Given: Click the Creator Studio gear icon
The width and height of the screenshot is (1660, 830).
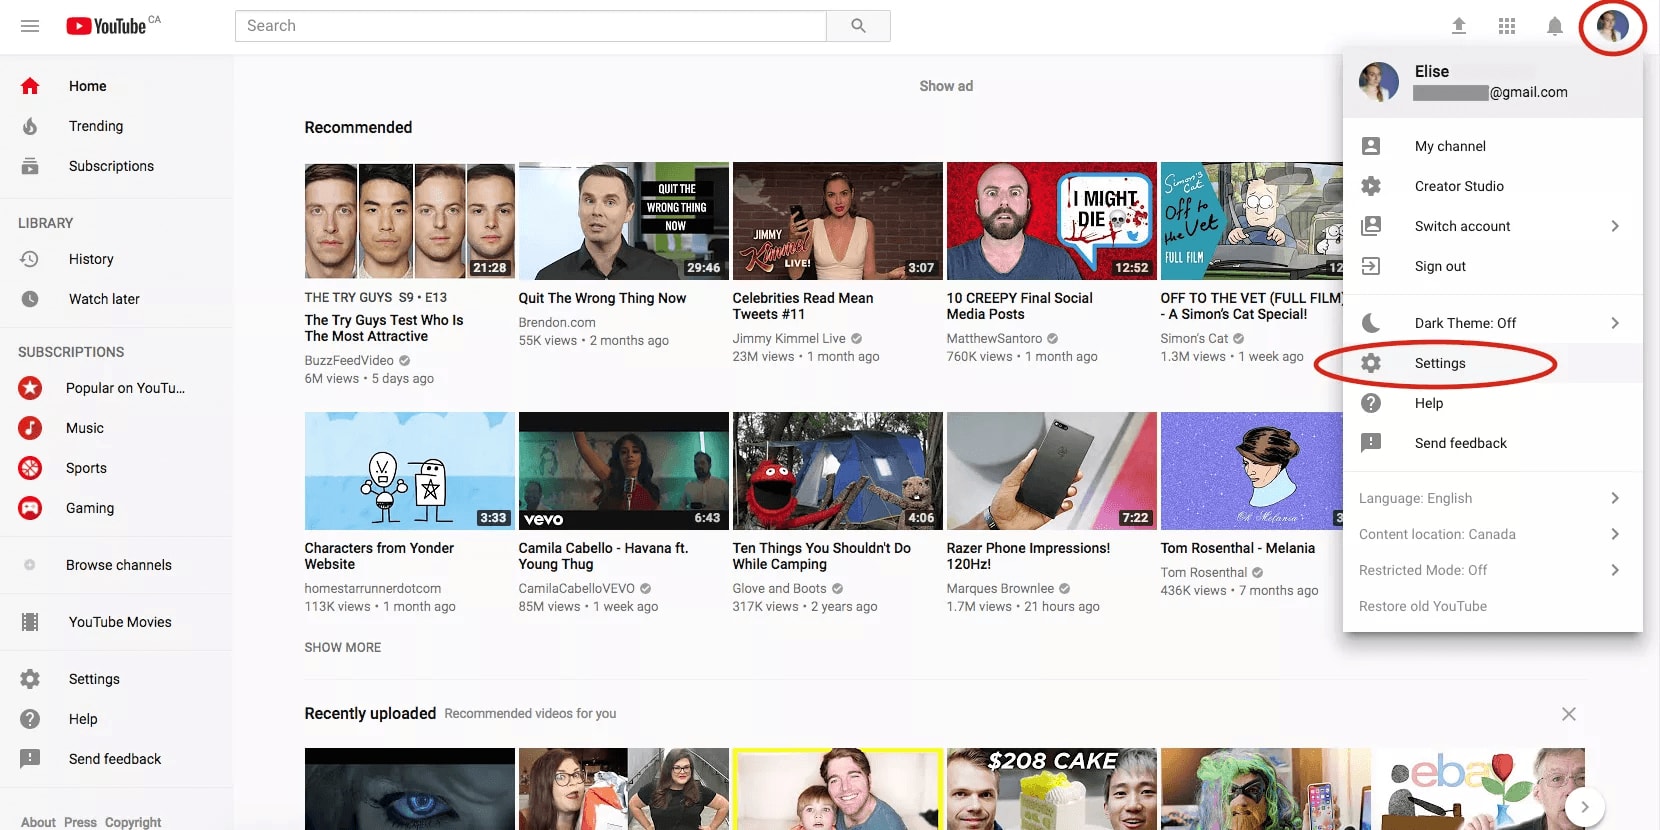Looking at the screenshot, I should coord(1371,186).
